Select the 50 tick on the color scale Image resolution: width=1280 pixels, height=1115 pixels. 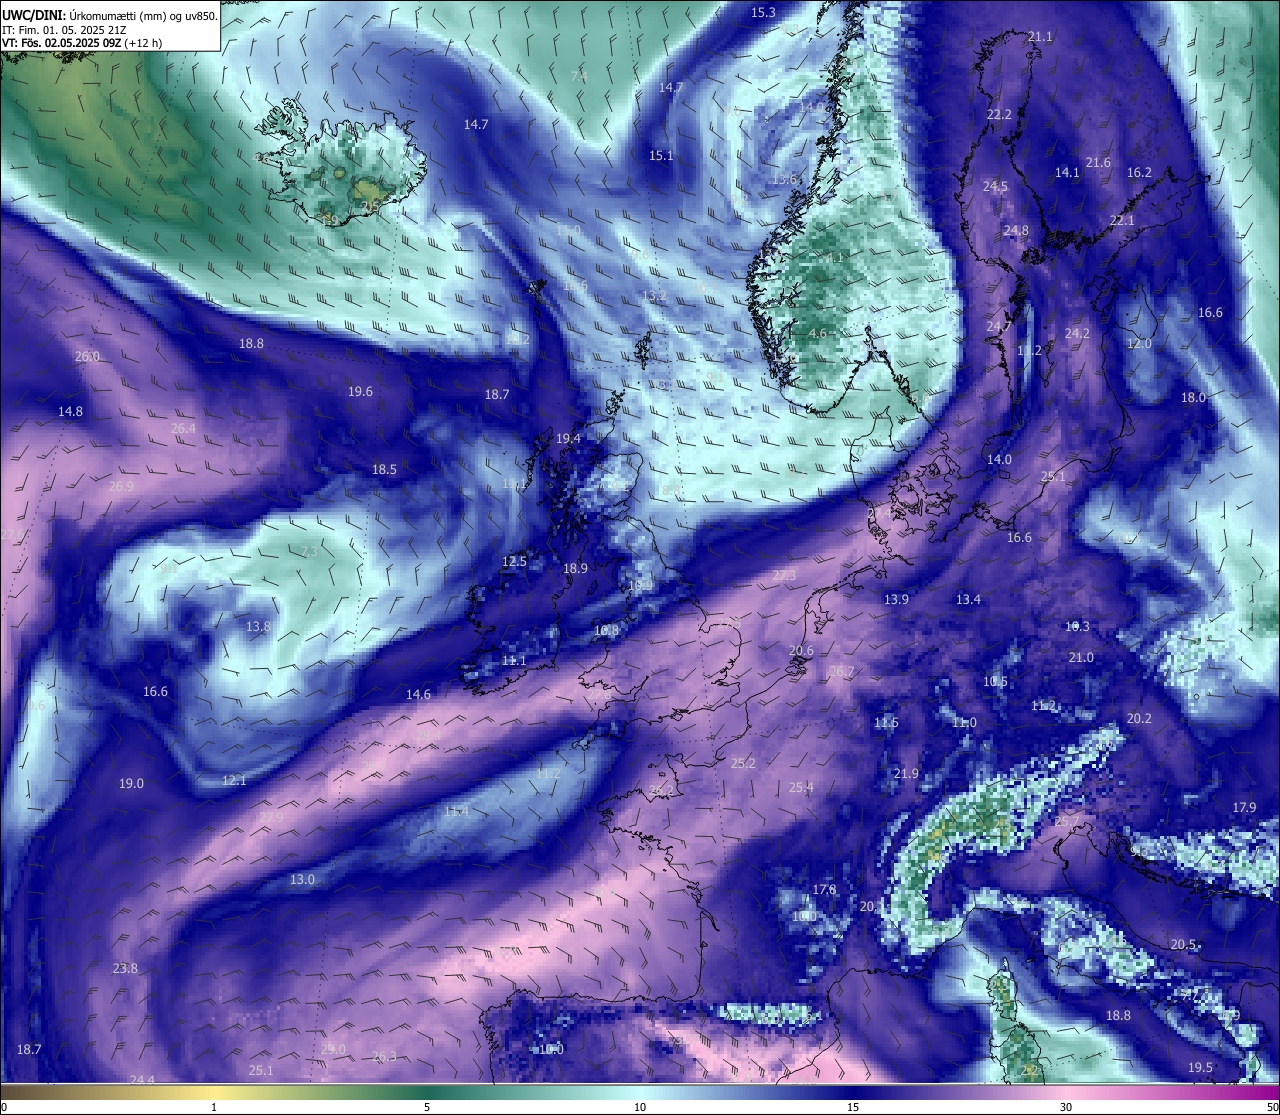(x=1272, y=1106)
